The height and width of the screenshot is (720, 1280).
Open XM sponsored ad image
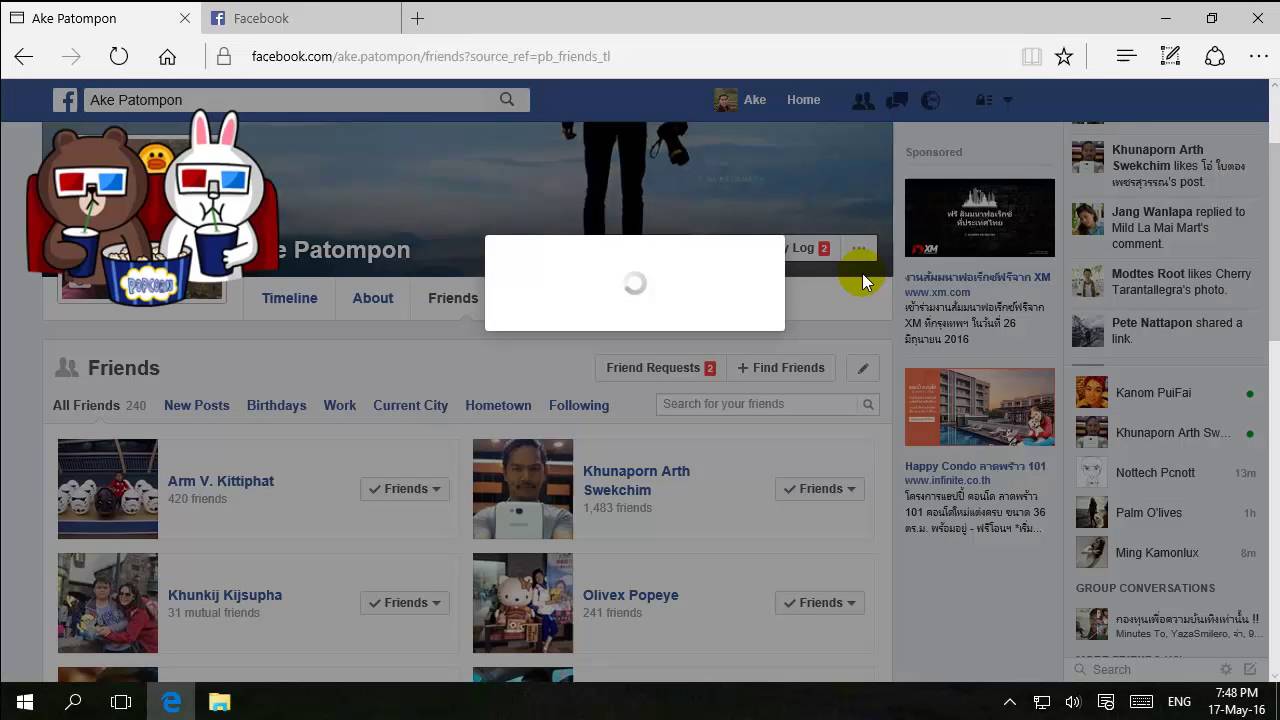[x=979, y=218]
